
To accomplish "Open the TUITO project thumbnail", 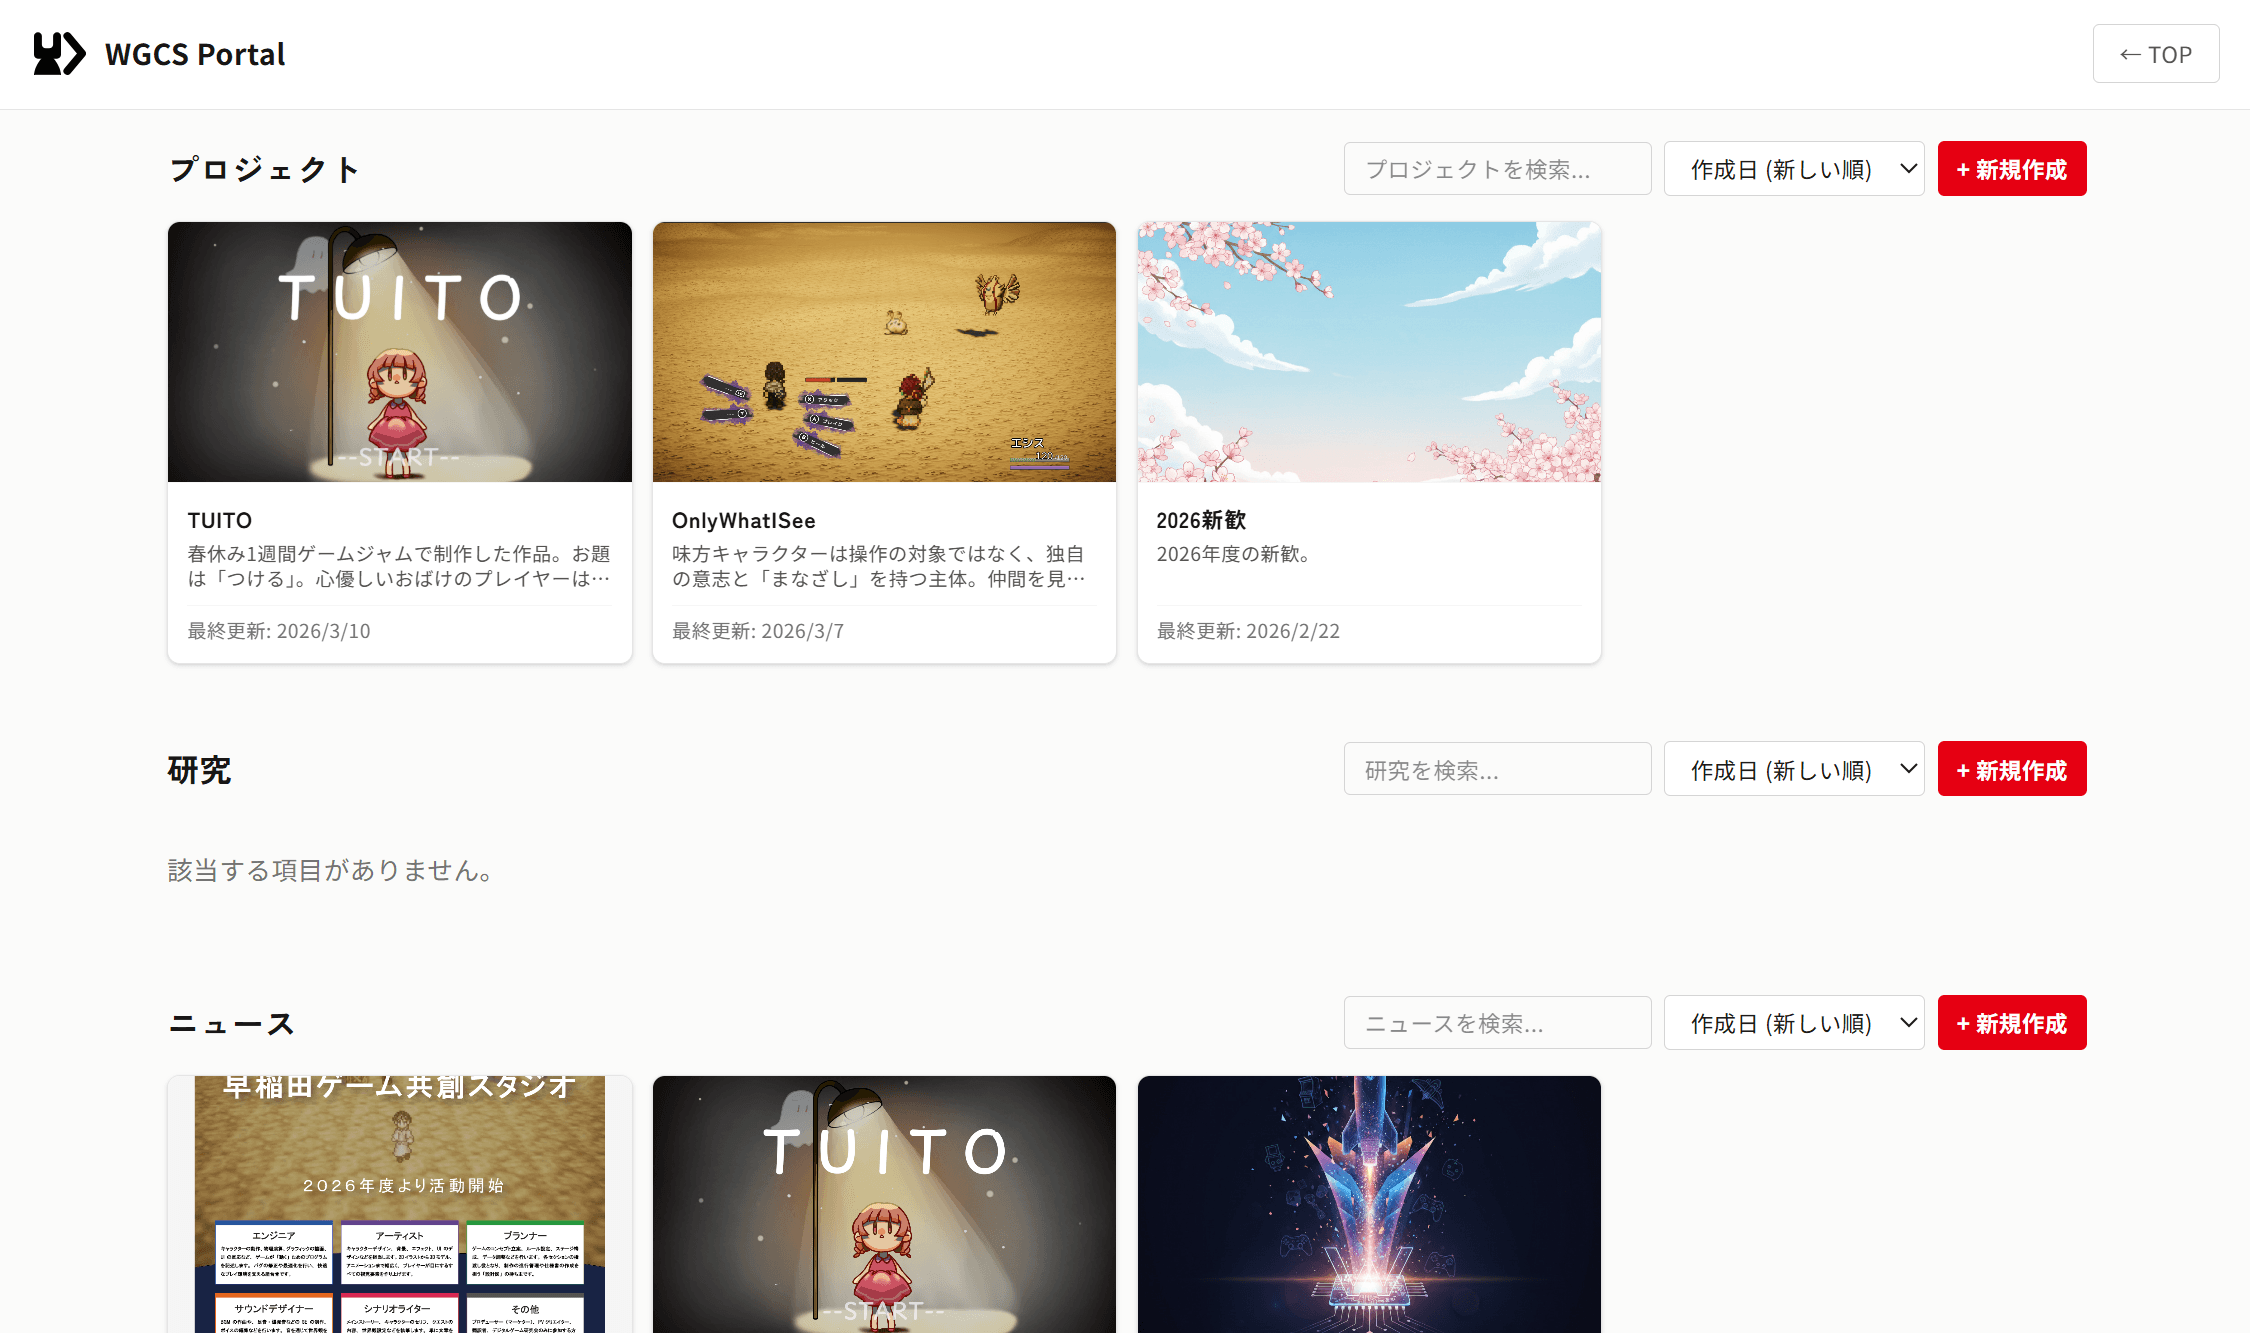I will click(399, 352).
